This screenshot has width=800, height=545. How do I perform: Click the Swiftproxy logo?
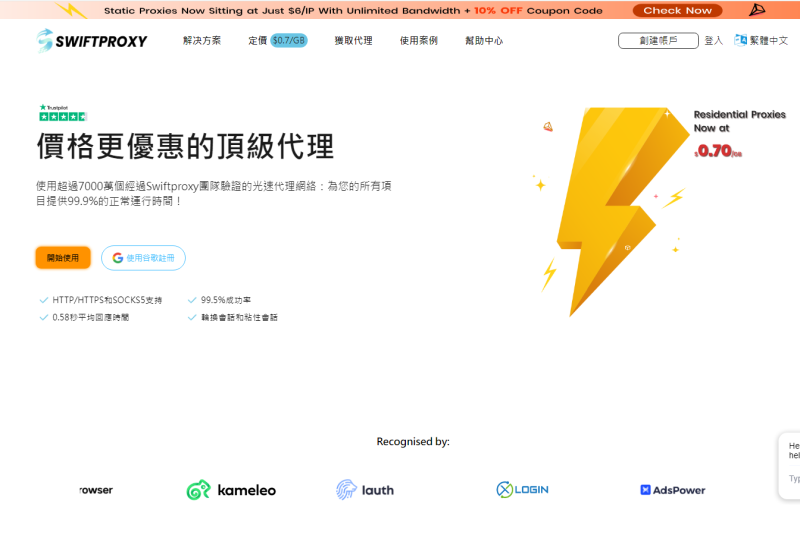click(x=92, y=40)
